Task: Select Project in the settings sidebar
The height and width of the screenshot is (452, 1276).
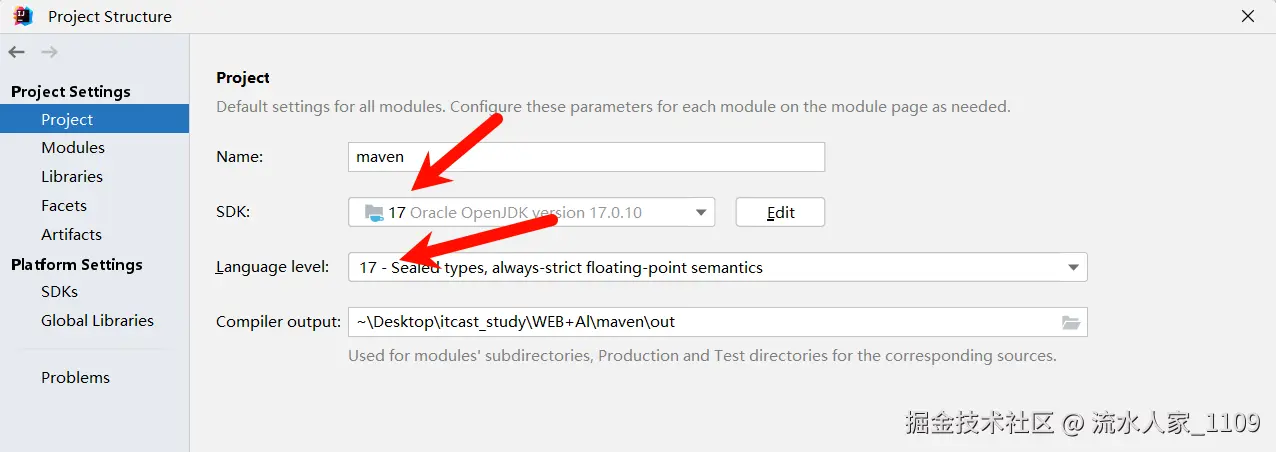Action: pos(67,119)
